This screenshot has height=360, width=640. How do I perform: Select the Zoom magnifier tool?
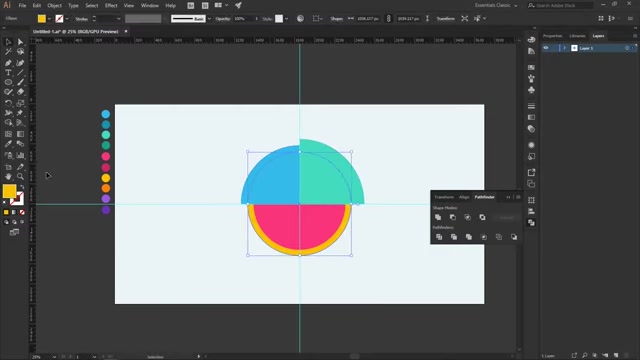(x=20, y=176)
